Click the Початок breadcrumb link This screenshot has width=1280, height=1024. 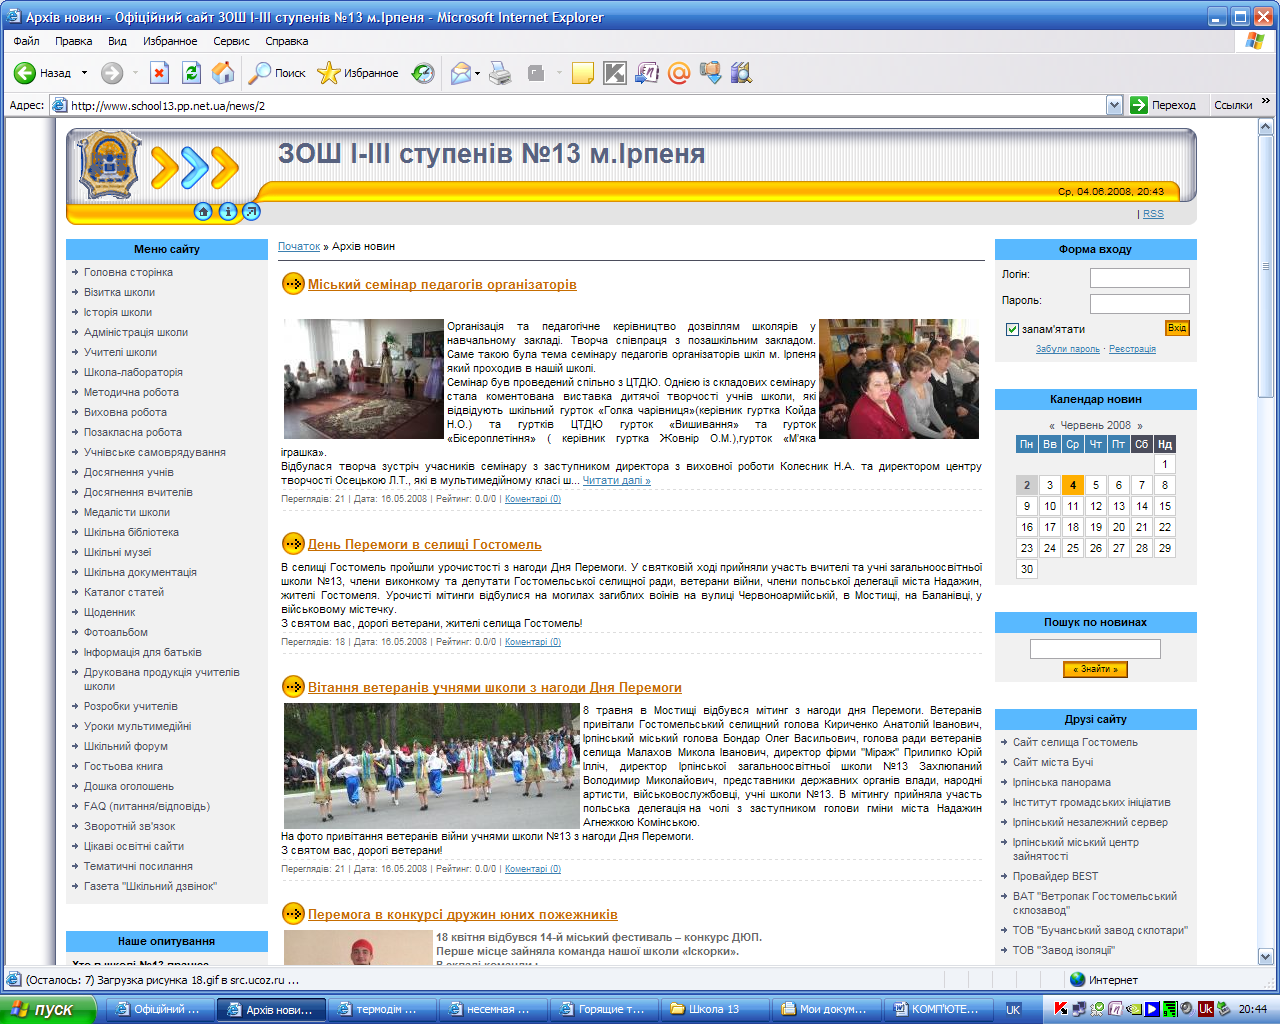(299, 246)
